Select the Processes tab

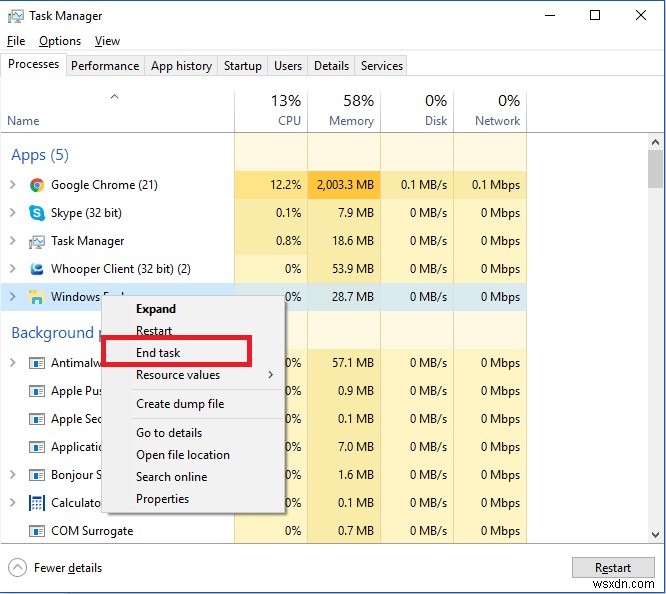(34, 64)
